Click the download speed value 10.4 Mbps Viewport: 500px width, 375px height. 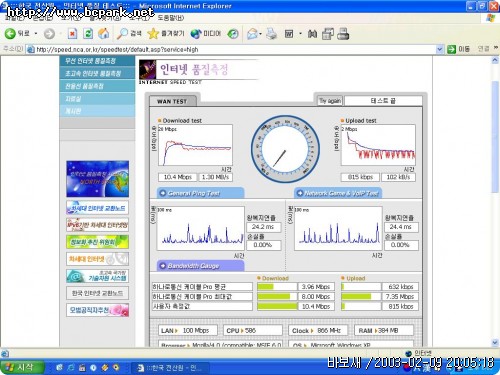178,177
